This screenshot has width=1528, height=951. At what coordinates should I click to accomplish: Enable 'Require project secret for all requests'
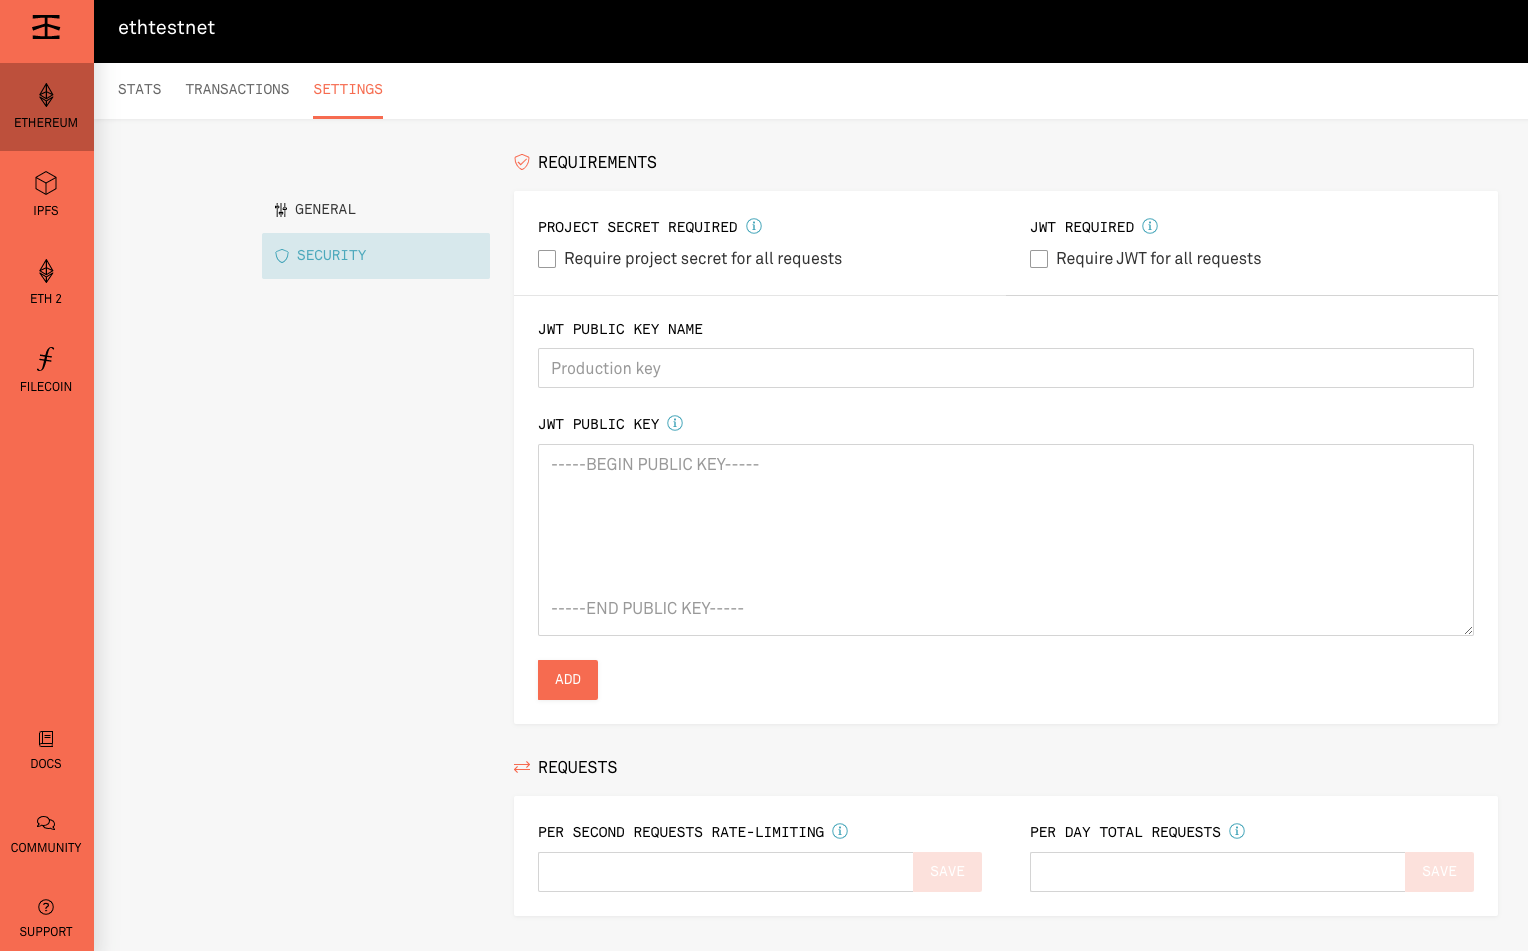547,259
